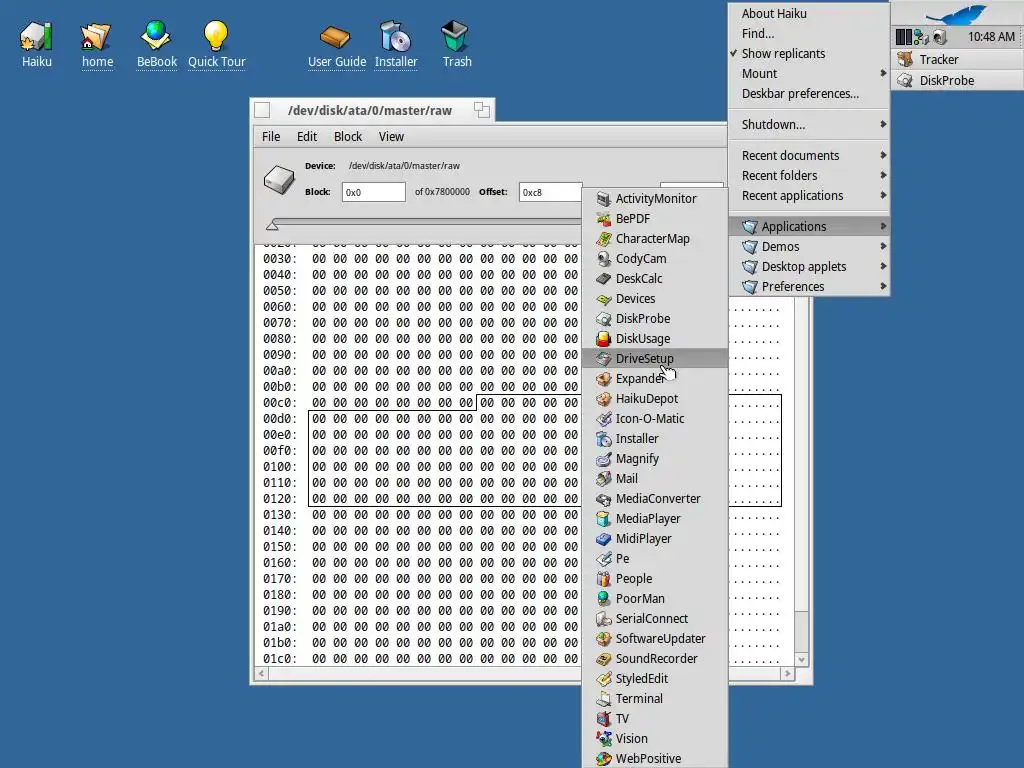
Task: Click the horizontal scrollbar left arrow
Action: coord(262,673)
